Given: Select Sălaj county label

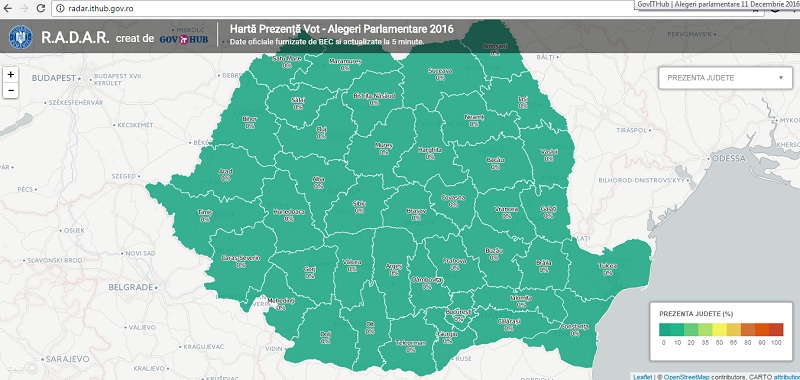Looking at the screenshot, I should 297,100.
